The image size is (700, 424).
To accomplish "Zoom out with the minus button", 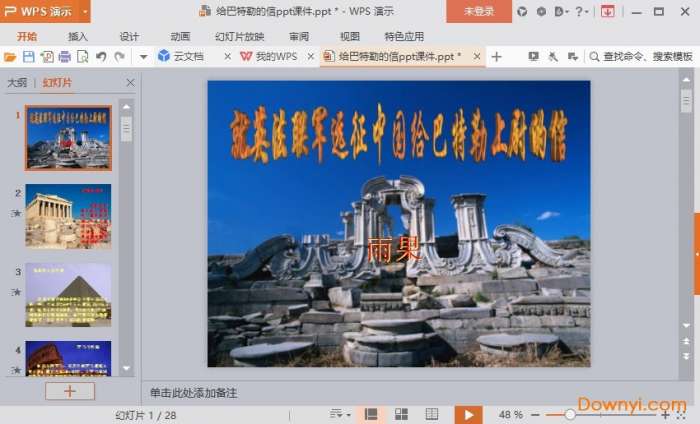I will (535, 415).
